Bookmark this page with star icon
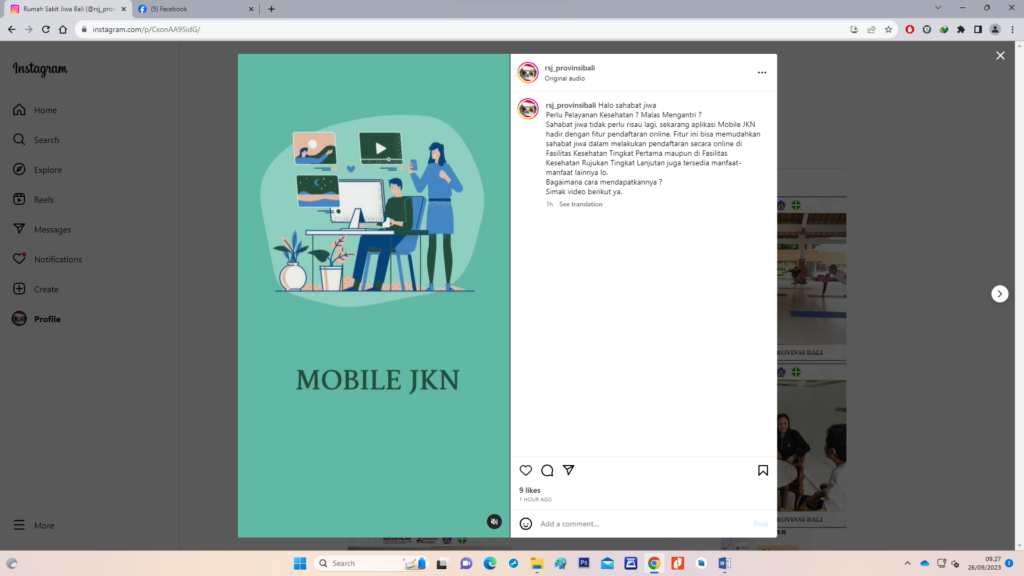Image resolution: width=1024 pixels, height=576 pixels. [888, 29]
